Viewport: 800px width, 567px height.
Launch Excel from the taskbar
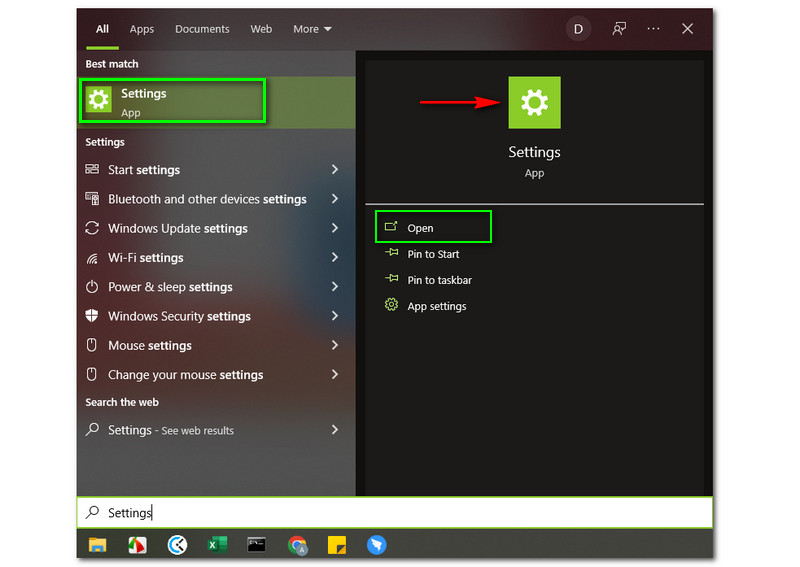217,545
